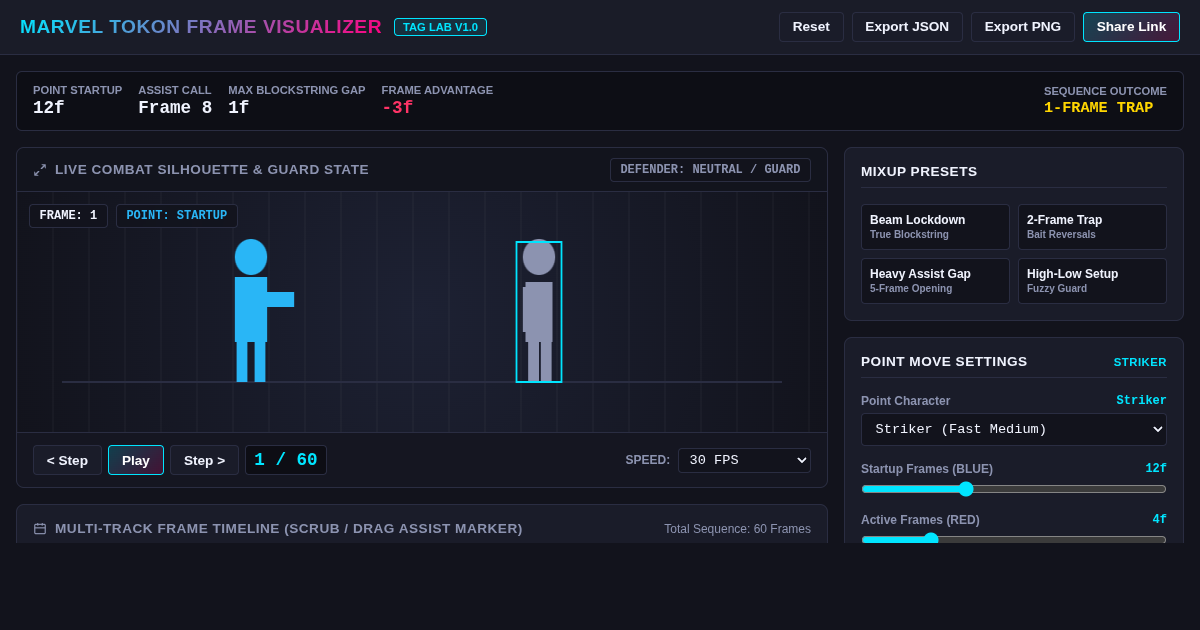Click the calendar icon beside Multi-Track Frame Timeline

[x=40, y=529]
